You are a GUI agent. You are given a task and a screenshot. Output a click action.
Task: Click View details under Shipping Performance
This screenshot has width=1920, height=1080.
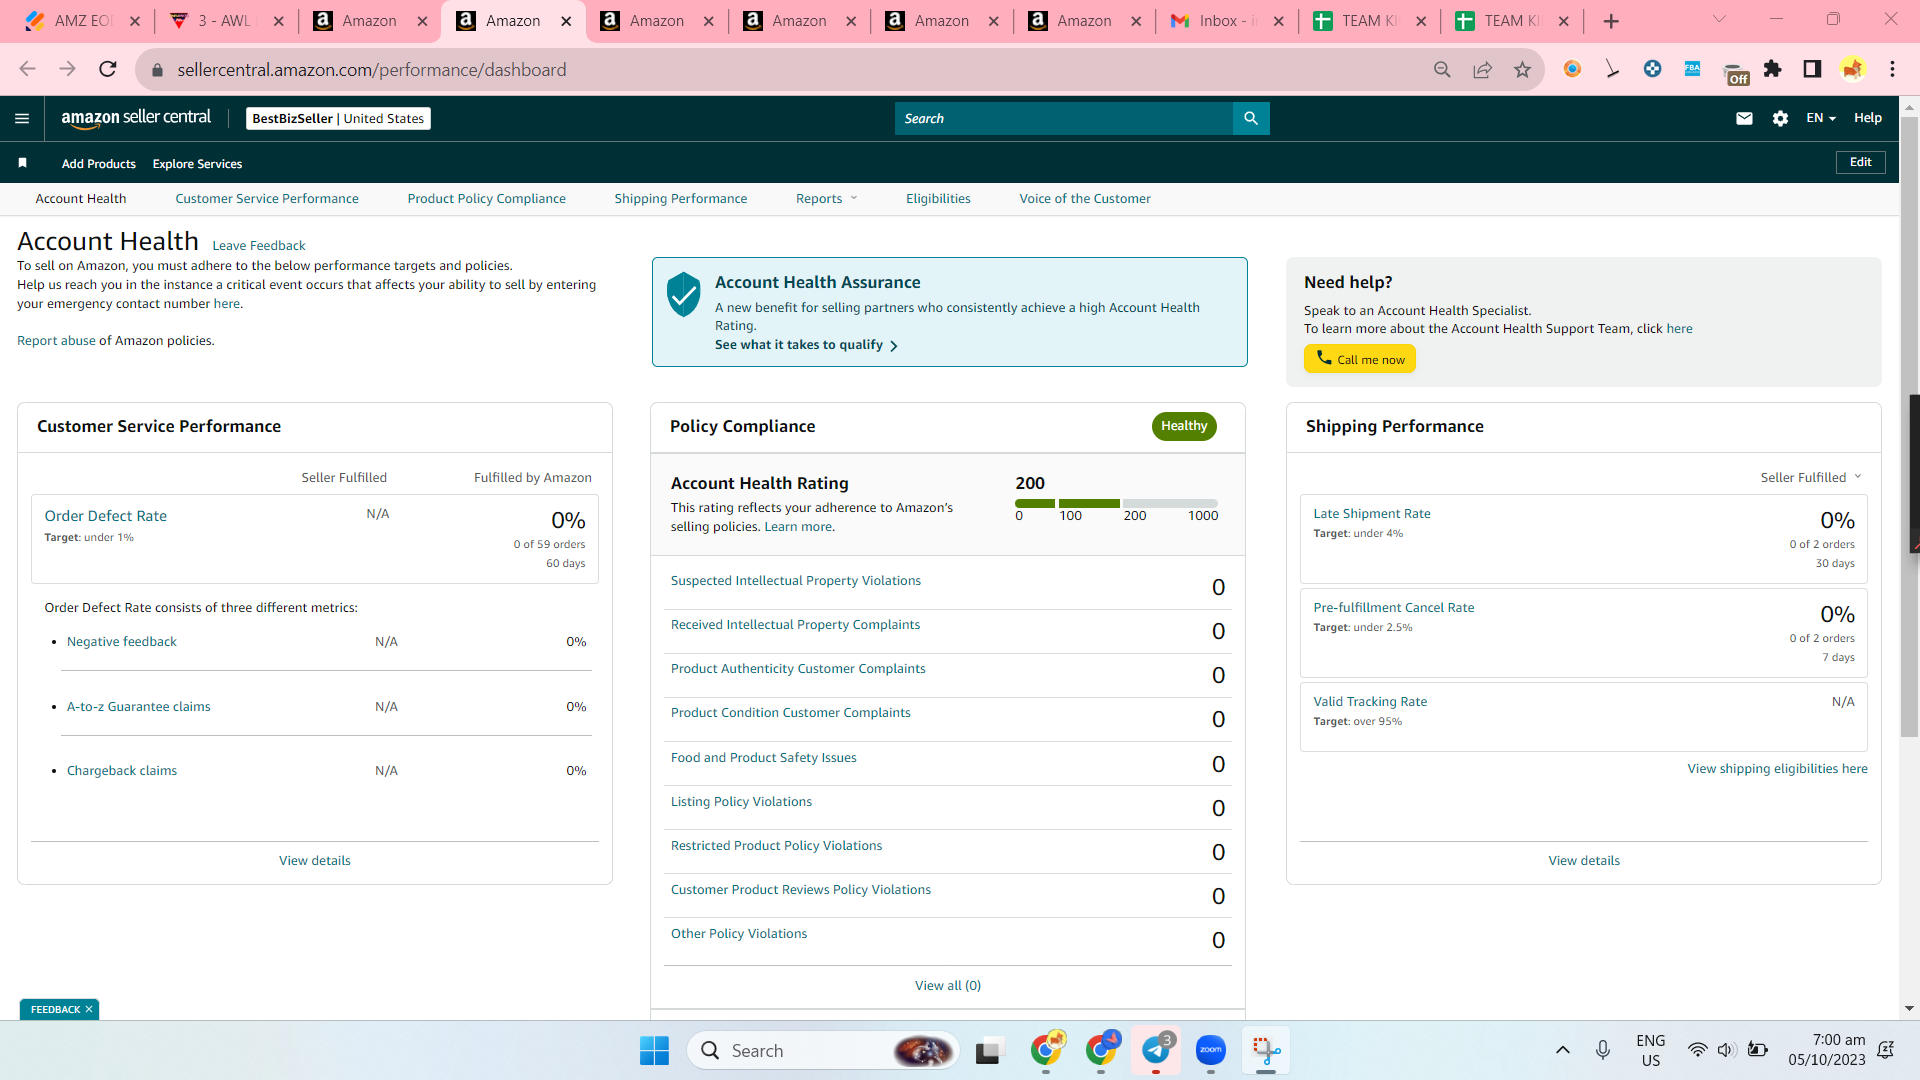(1584, 860)
